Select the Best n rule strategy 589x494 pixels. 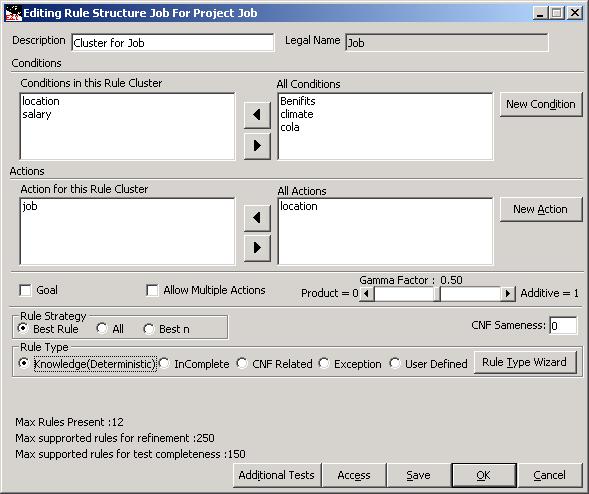pos(149,329)
